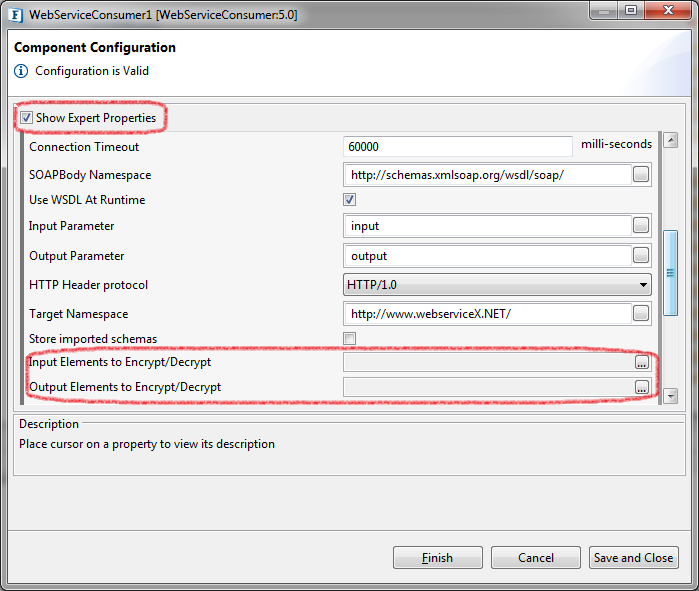Image resolution: width=699 pixels, height=591 pixels.
Task: Click the ellipsis button for SOAPBody Namespace
Action: click(641, 175)
